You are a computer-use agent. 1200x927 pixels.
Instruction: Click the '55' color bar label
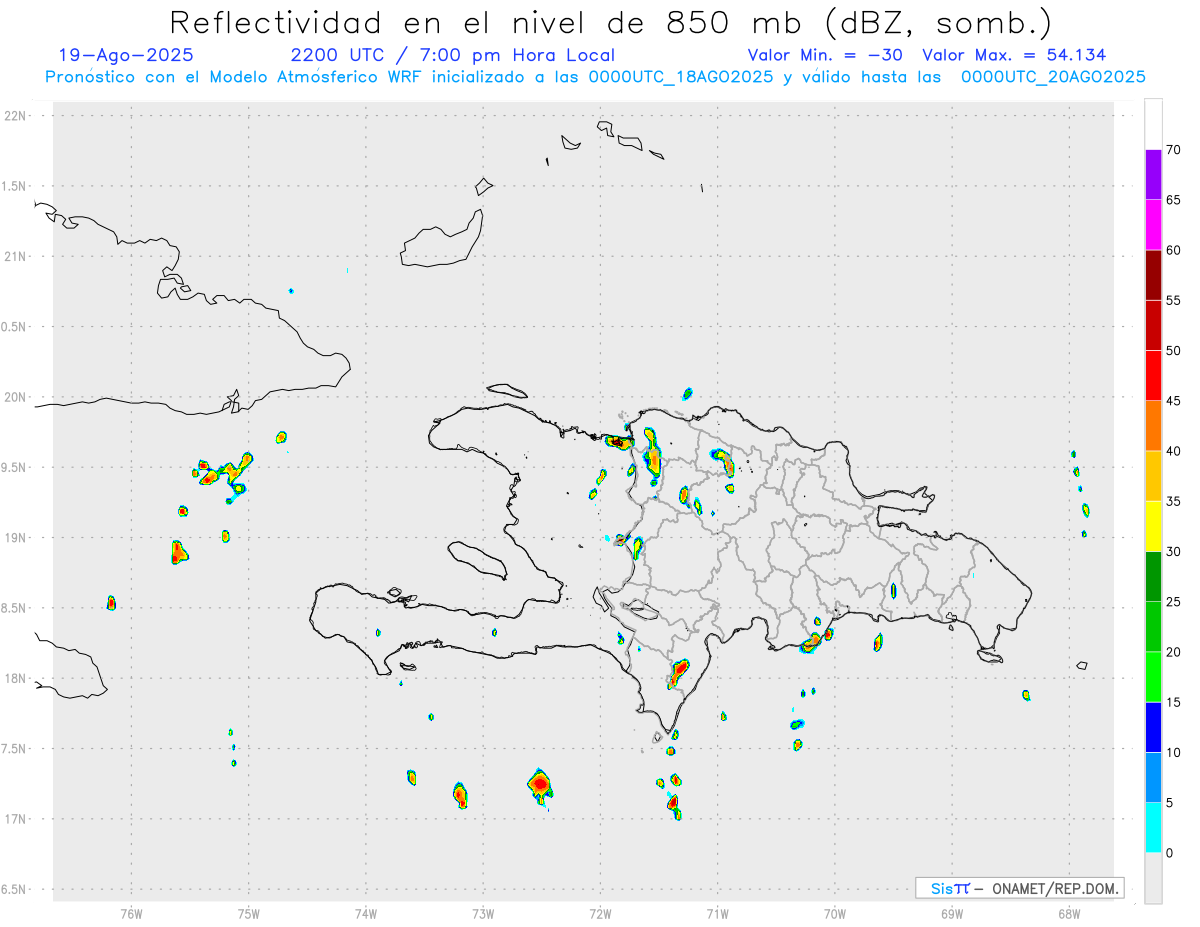click(1174, 300)
